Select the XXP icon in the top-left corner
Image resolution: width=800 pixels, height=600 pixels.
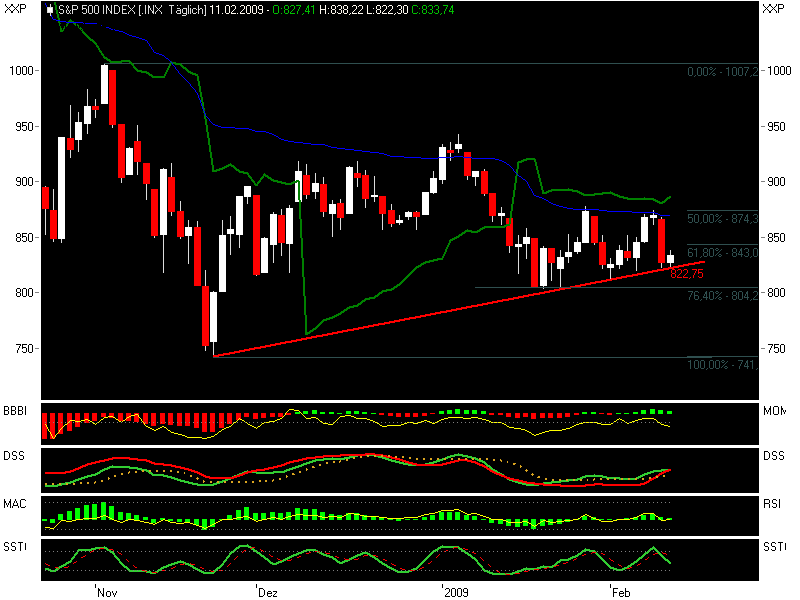click(x=15, y=10)
